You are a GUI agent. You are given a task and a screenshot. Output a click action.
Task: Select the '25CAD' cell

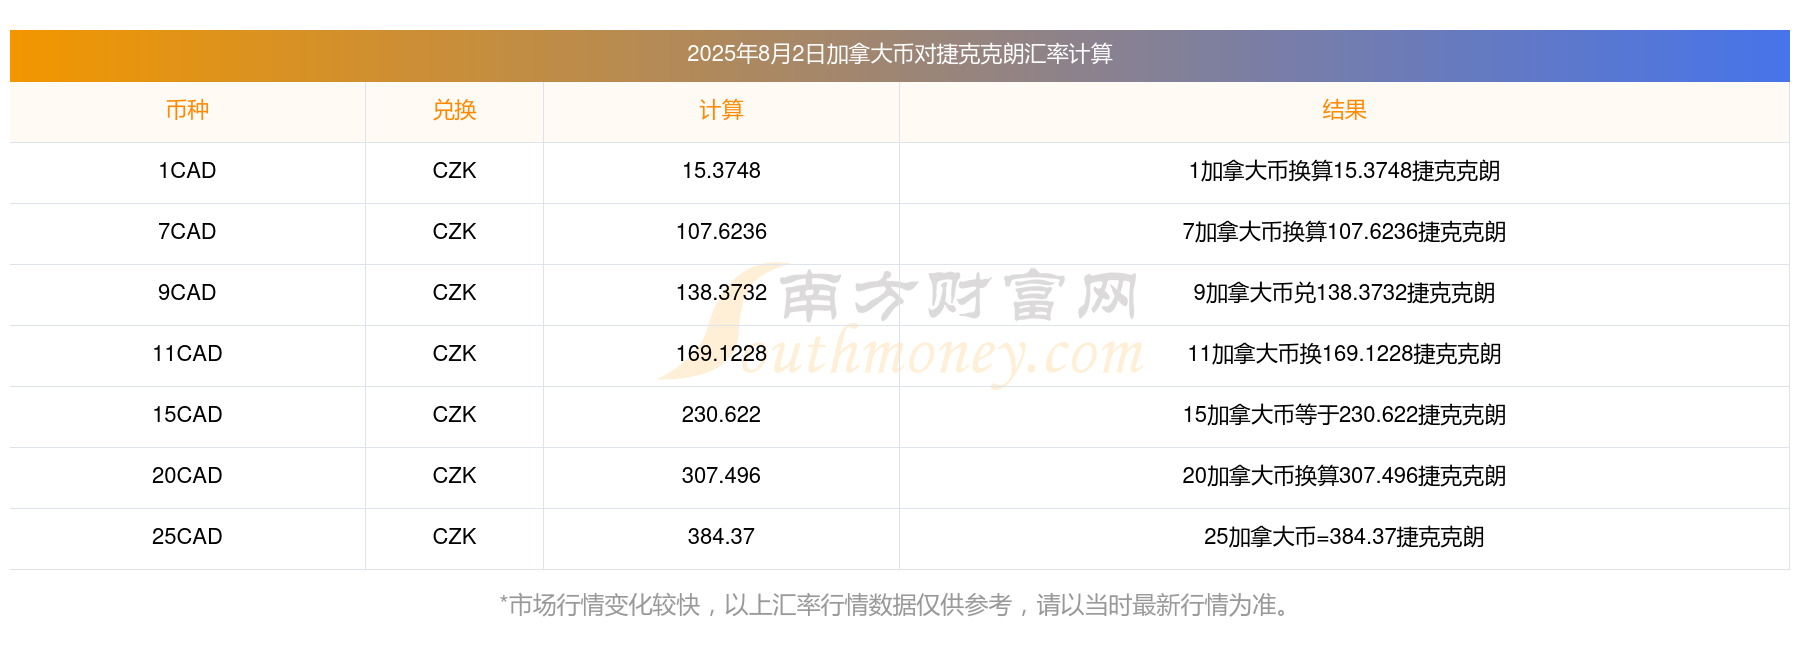pyautogui.click(x=187, y=537)
